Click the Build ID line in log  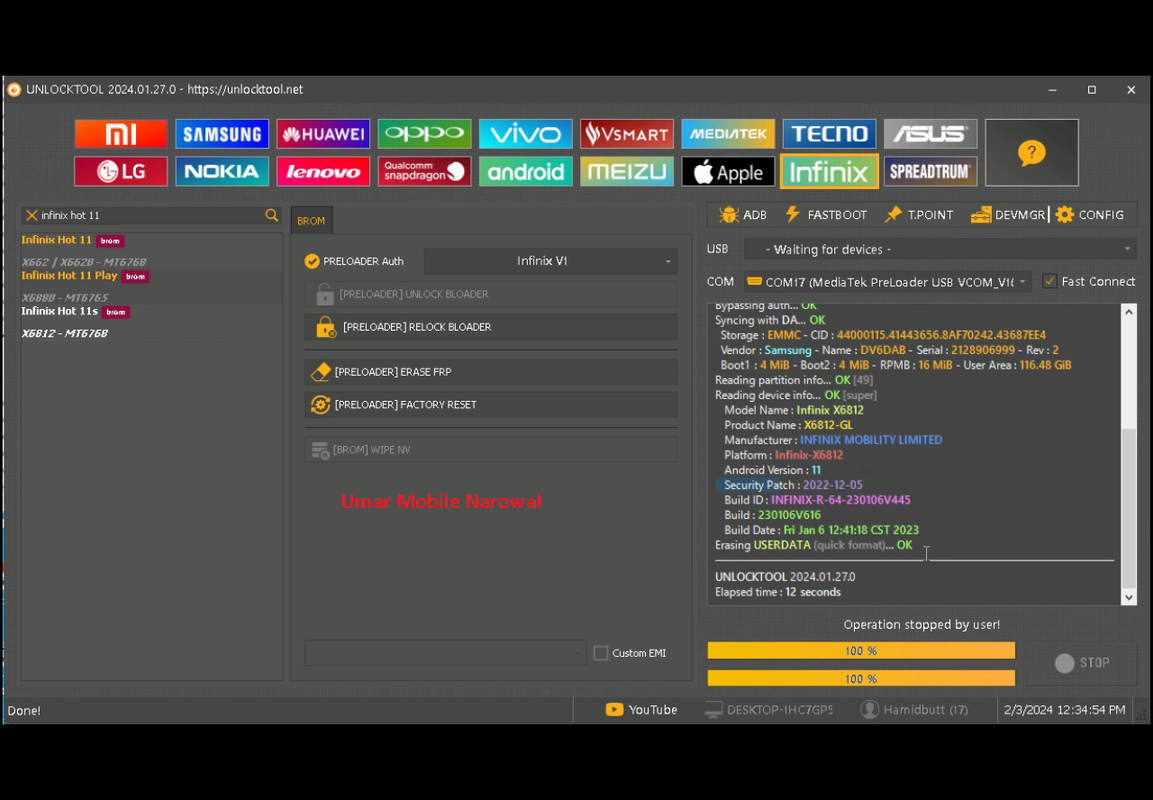coord(817,500)
